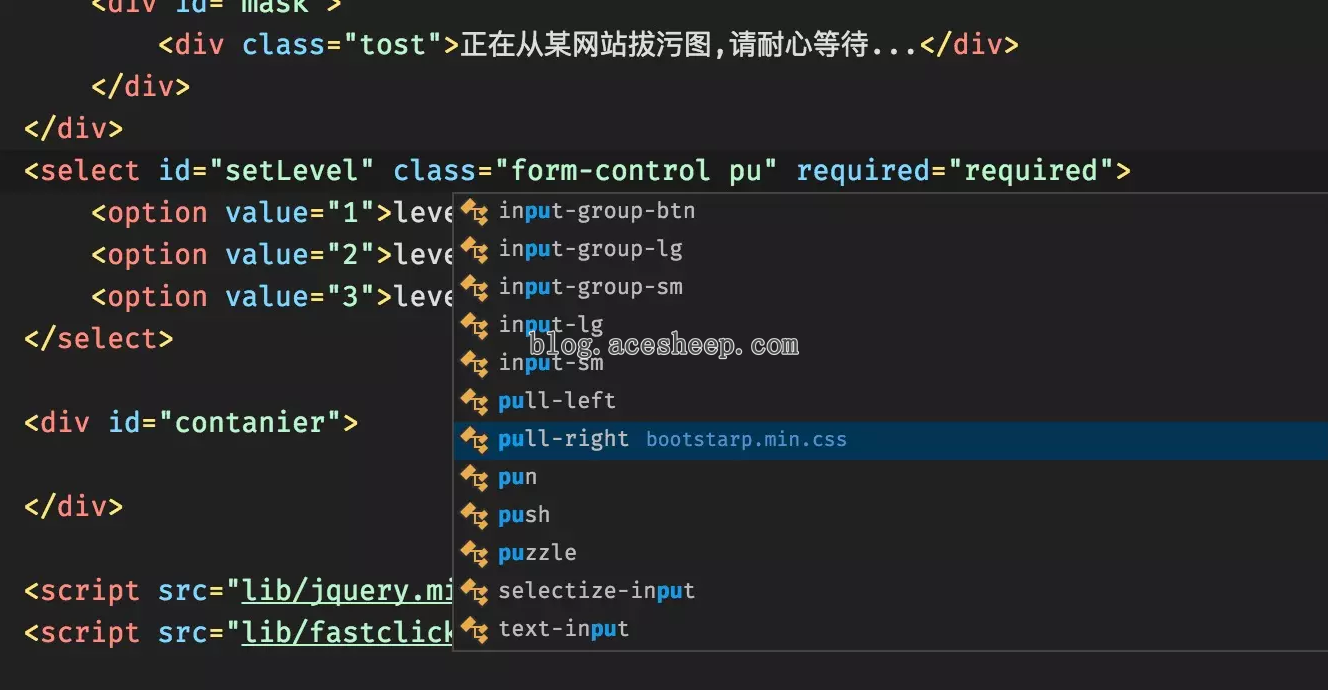The width and height of the screenshot is (1328, 690).
Task: Click the icon beside input-group-lg suggestion
Action: pyautogui.click(x=474, y=249)
